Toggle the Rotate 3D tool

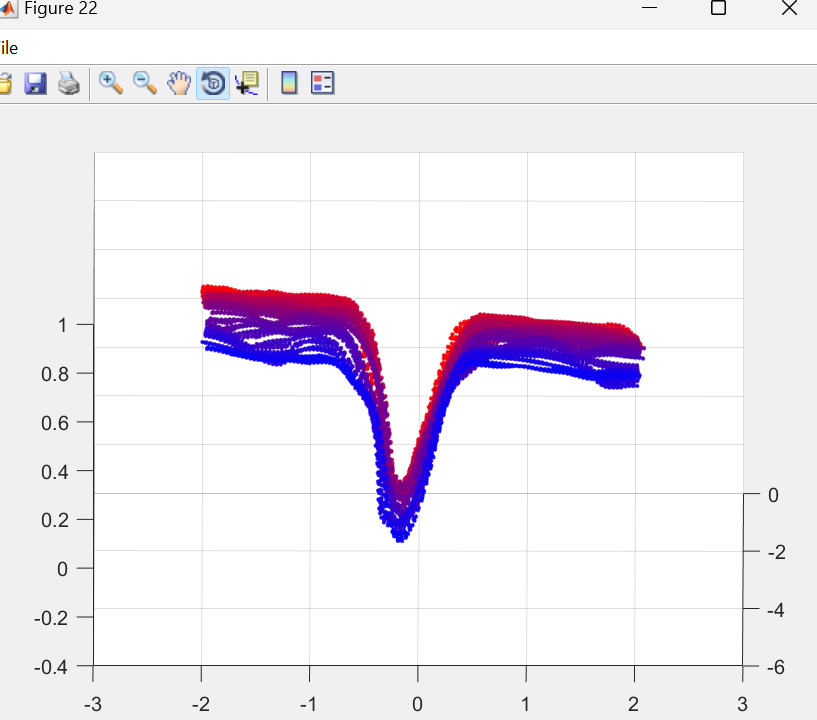coord(213,84)
